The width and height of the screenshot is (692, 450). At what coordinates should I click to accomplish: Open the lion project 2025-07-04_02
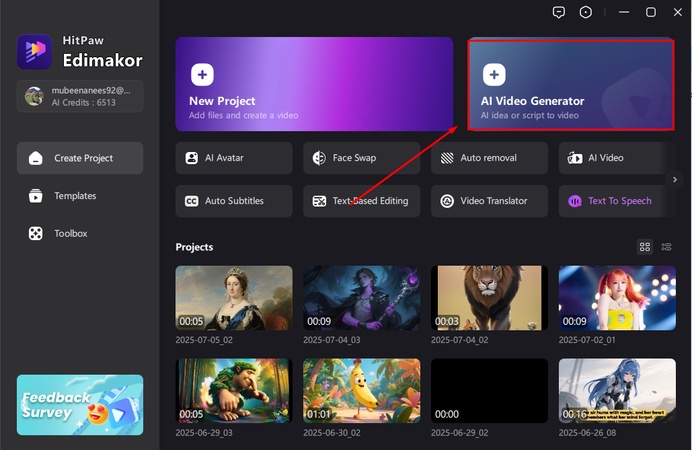(x=489, y=298)
